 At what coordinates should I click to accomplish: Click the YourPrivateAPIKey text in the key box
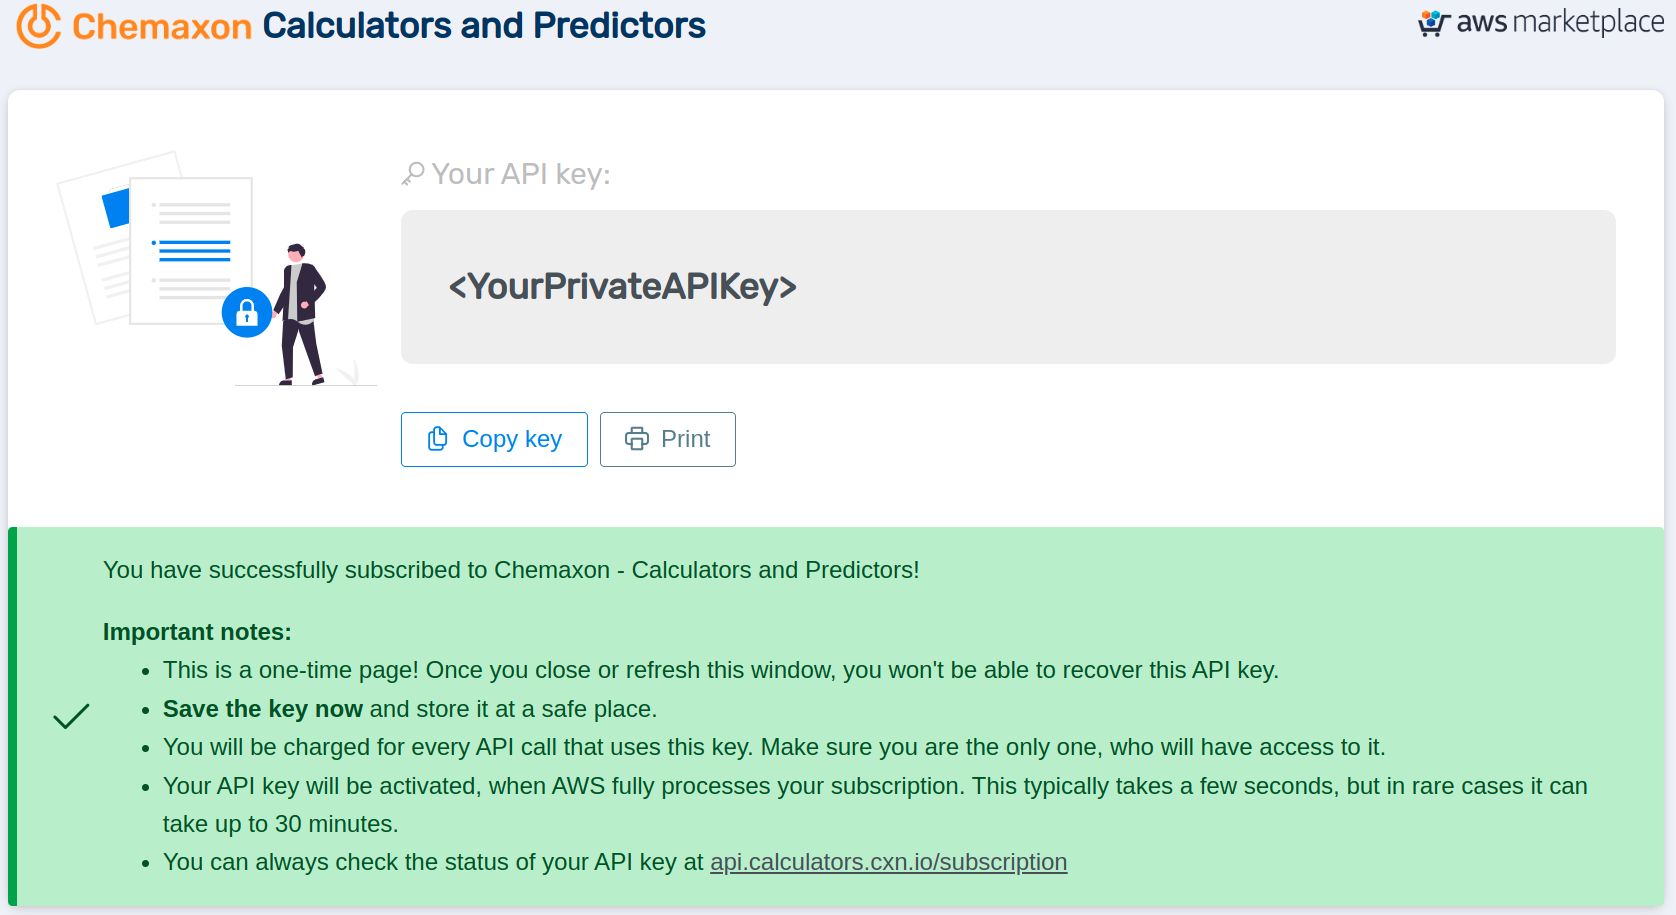[x=622, y=287]
